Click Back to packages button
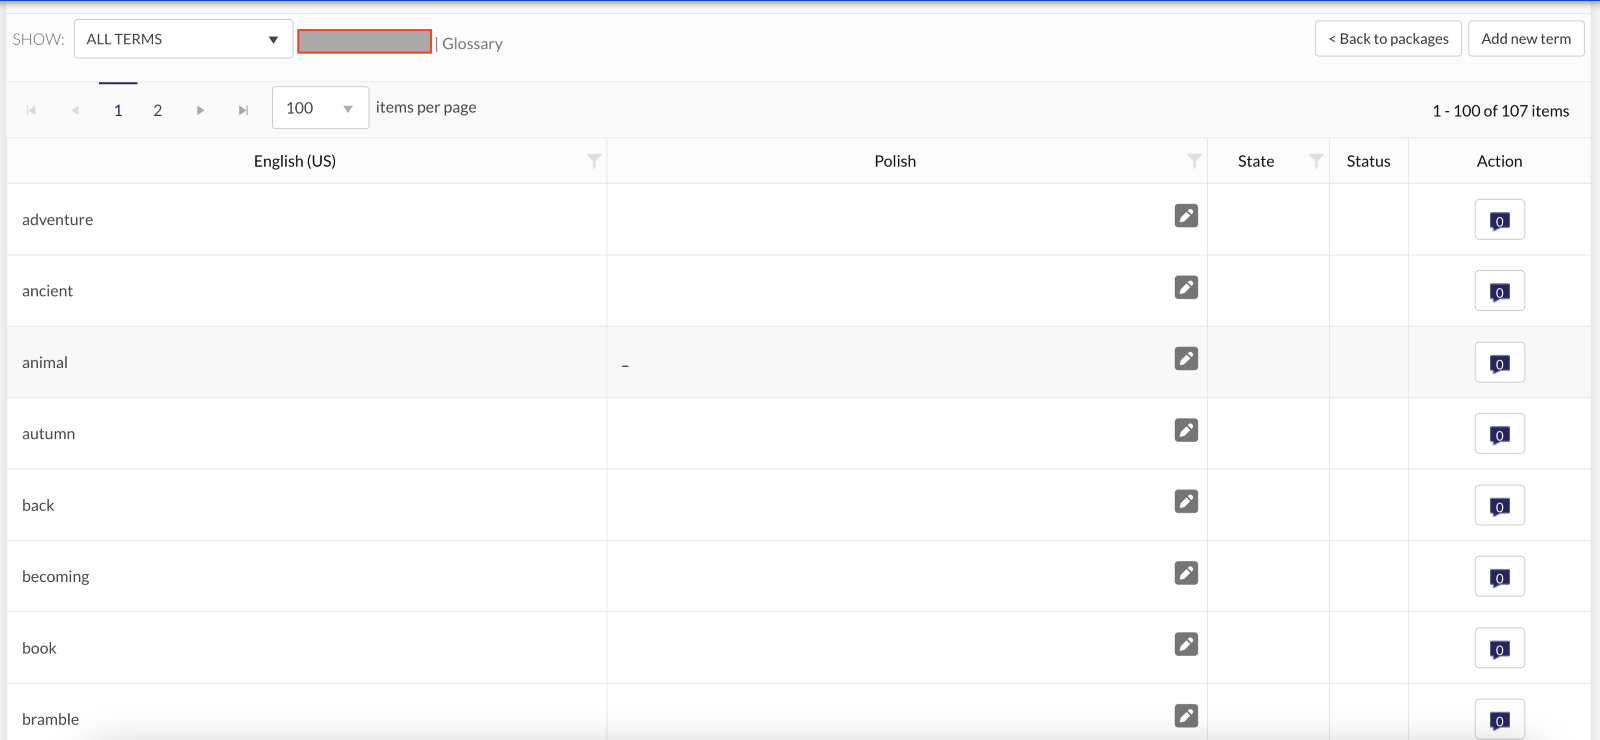This screenshot has width=1600, height=740. [x=1388, y=39]
